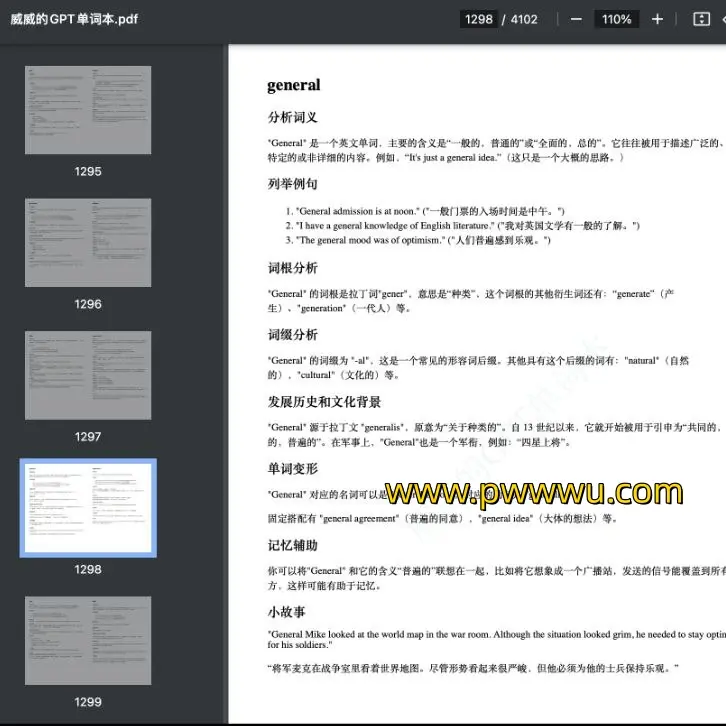Click the 记忆辅助 section heading
Screen dimensions: 726x726
pos(292,545)
